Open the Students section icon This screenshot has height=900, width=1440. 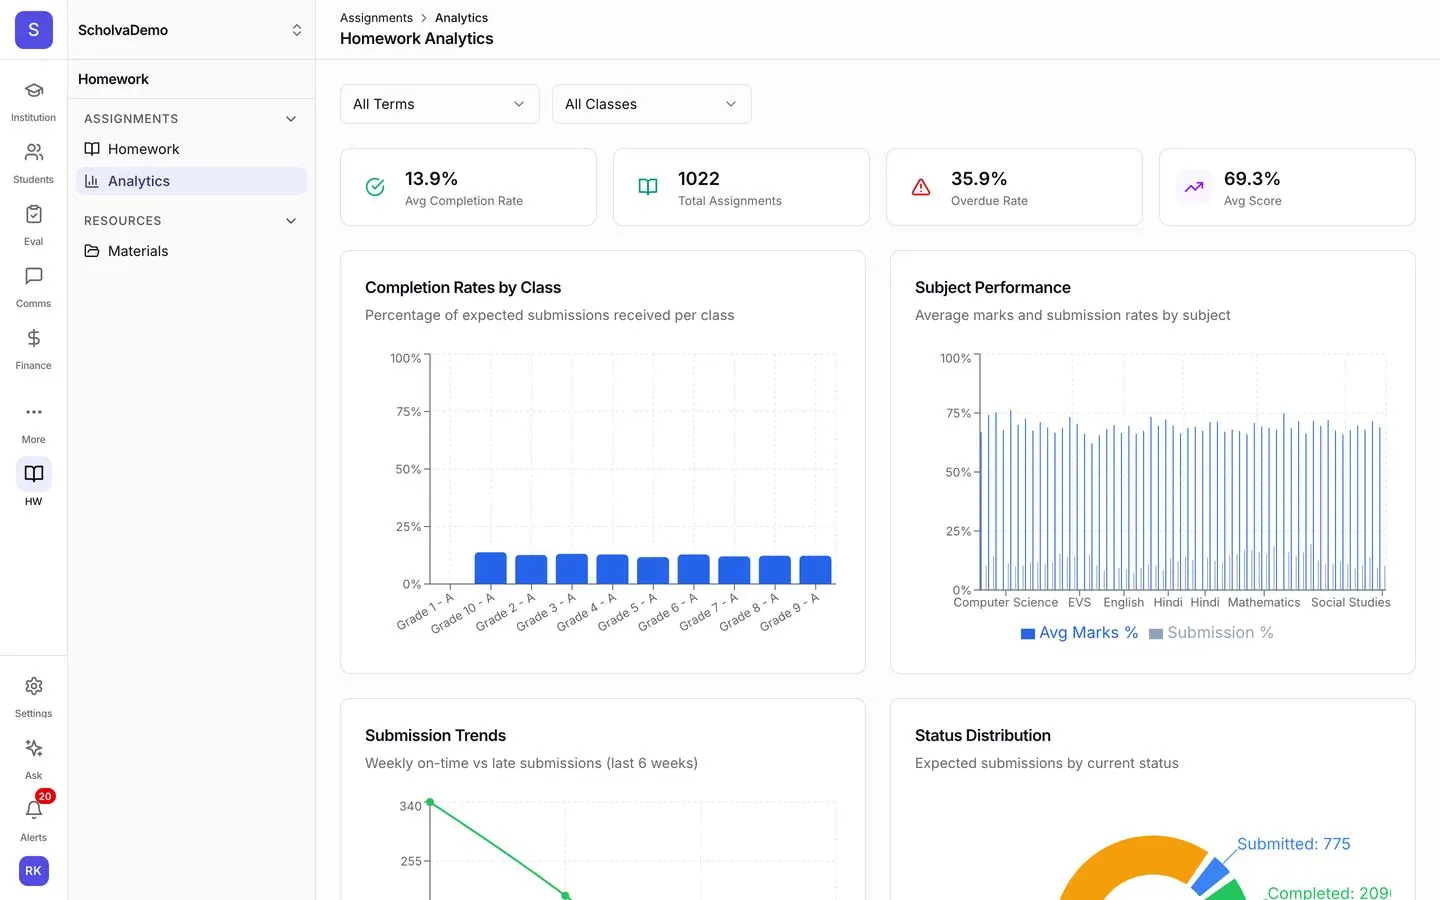point(33,153)
